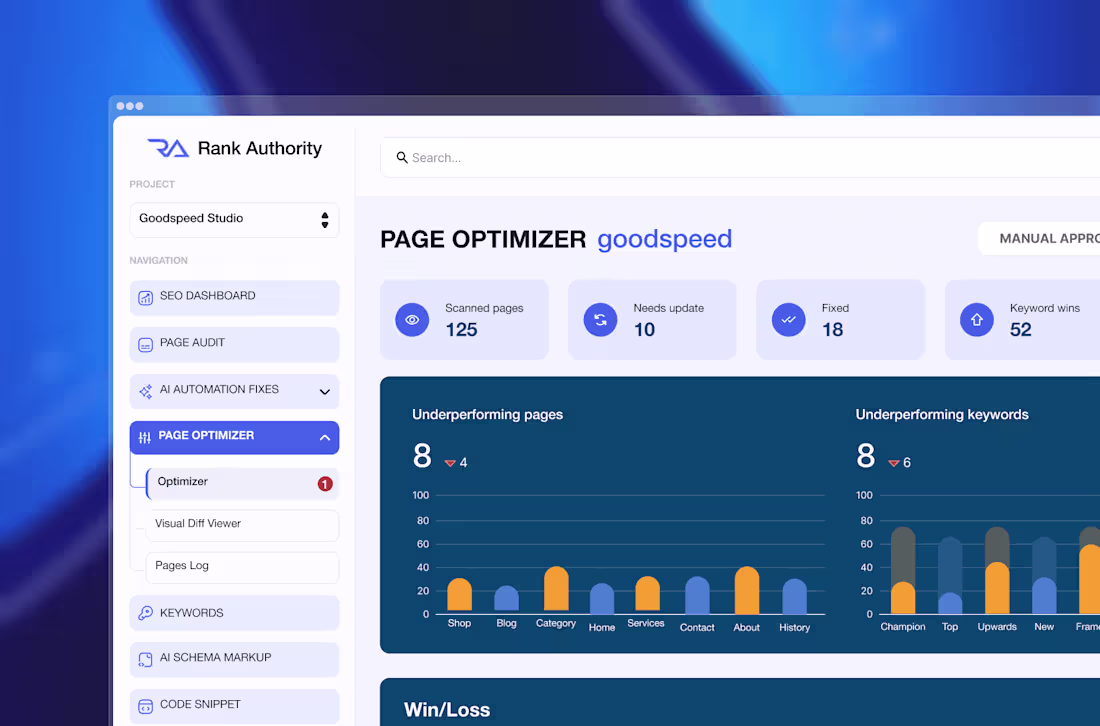This screenshot has height=726, width=1100.
Task: Click the goodspeed project link in heading
Action: click(x=664, y=239)
